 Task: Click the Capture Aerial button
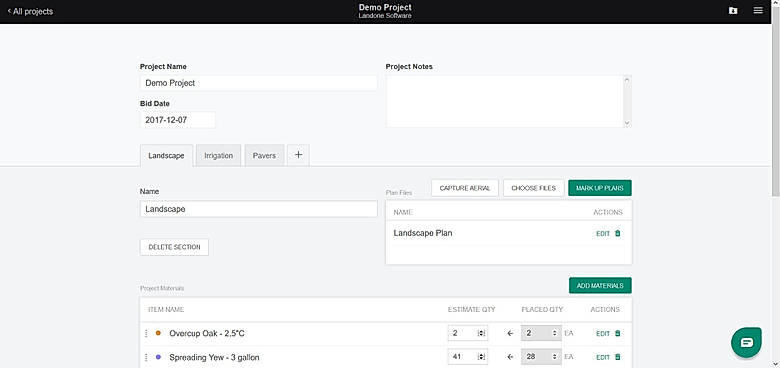(x=465, y=188)
